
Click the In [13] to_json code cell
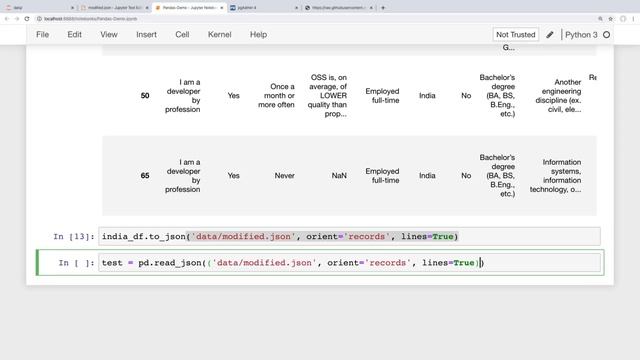(349, 236)
